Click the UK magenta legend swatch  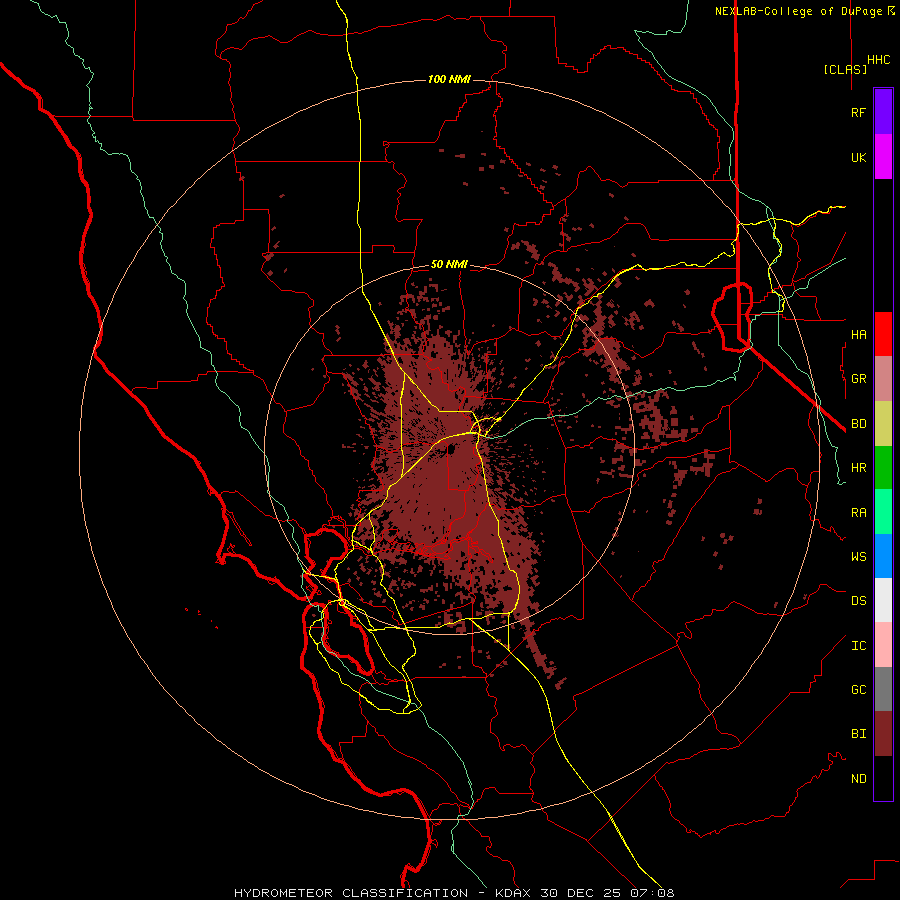point(883,157)
